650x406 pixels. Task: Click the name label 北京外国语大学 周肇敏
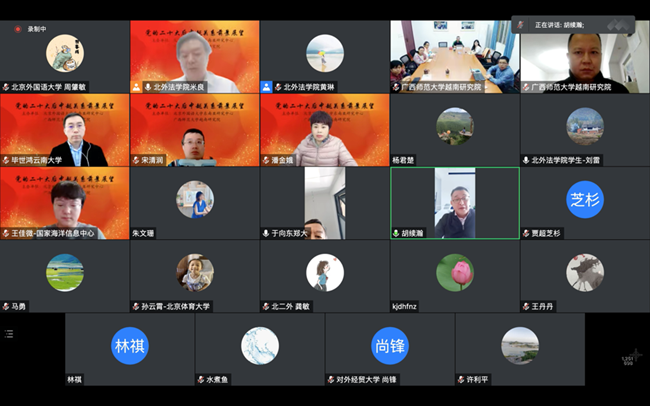(x=49, y=87)
